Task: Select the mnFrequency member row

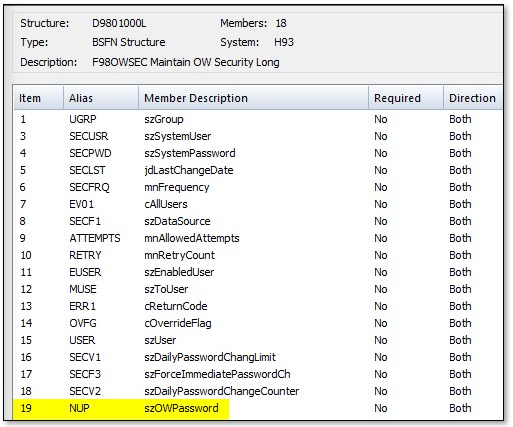Action: [x=258, y=187]
